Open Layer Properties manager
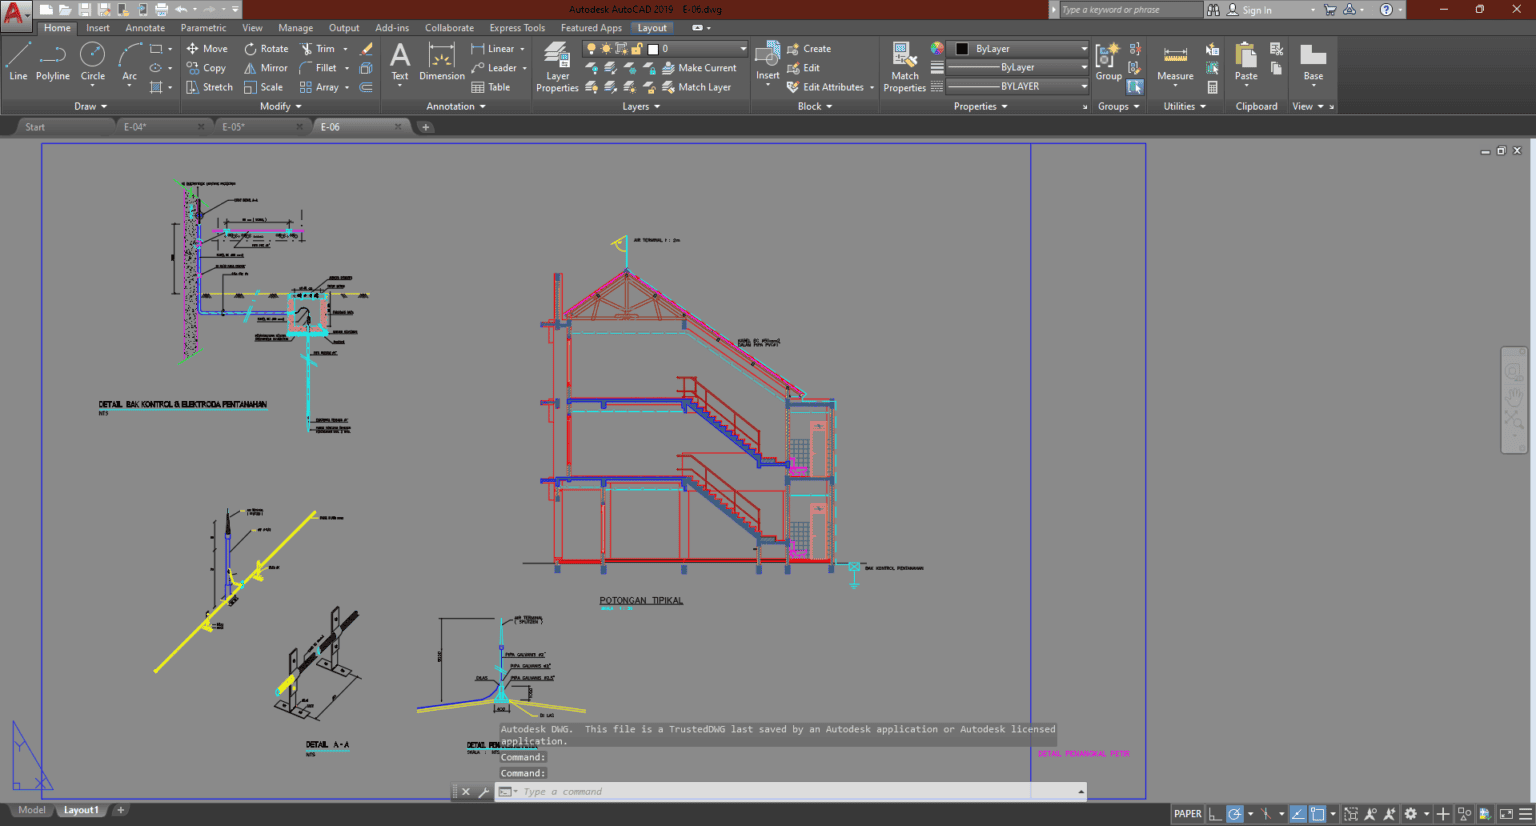The image size is (1536, 826). [x=557, y=66]
